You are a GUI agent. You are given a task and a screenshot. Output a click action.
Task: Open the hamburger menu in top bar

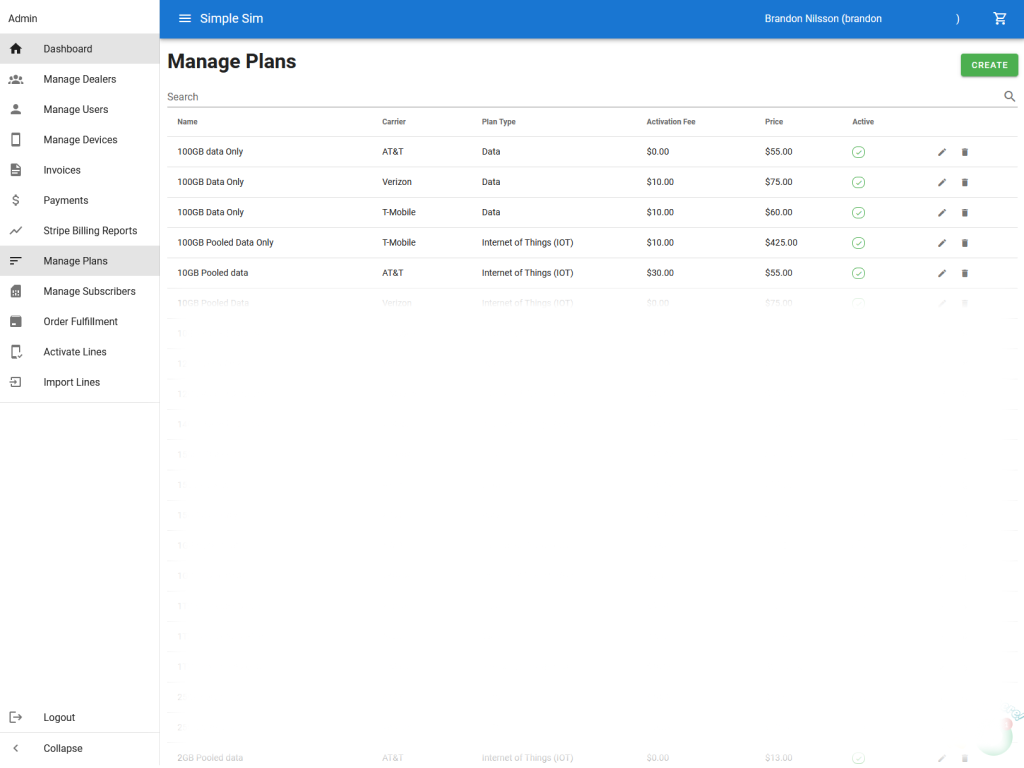click(x=185, y=19)
